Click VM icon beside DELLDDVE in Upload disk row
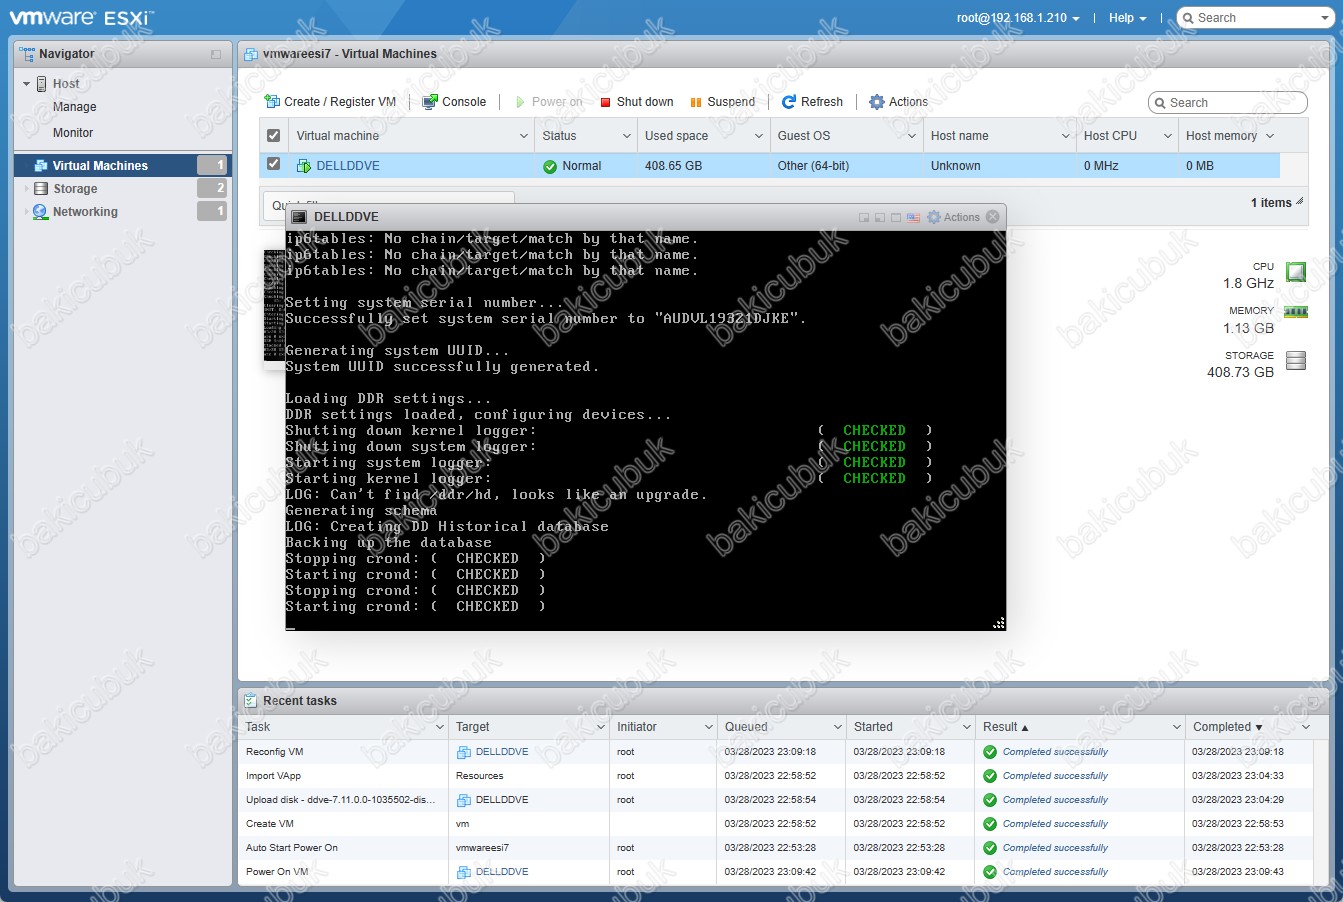The image size is (1343, 902). pos(463,800)
